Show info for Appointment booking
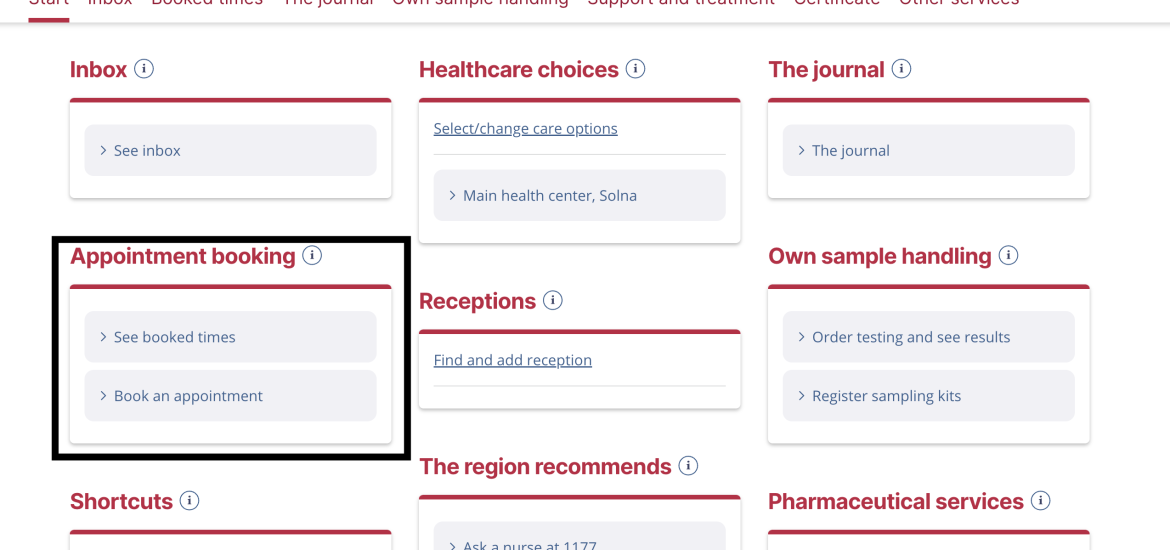Viewport: 1170px width, 550px height. tap(312, 256)
